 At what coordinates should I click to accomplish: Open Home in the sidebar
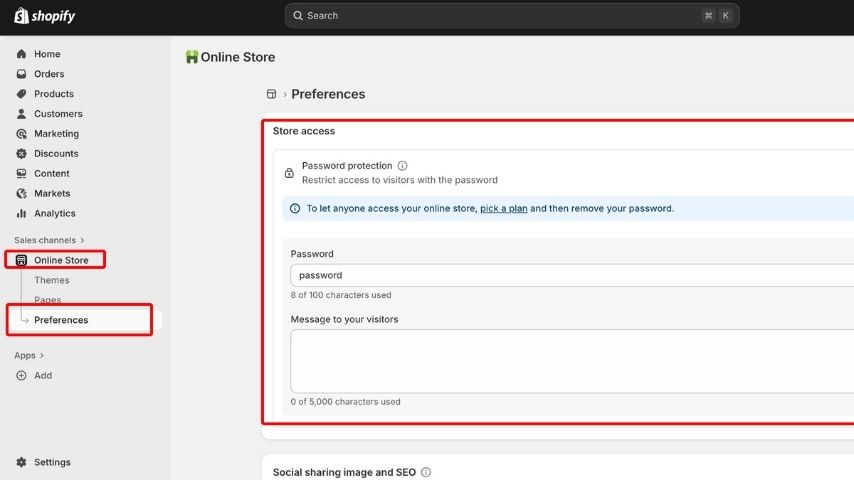point(47,54)
